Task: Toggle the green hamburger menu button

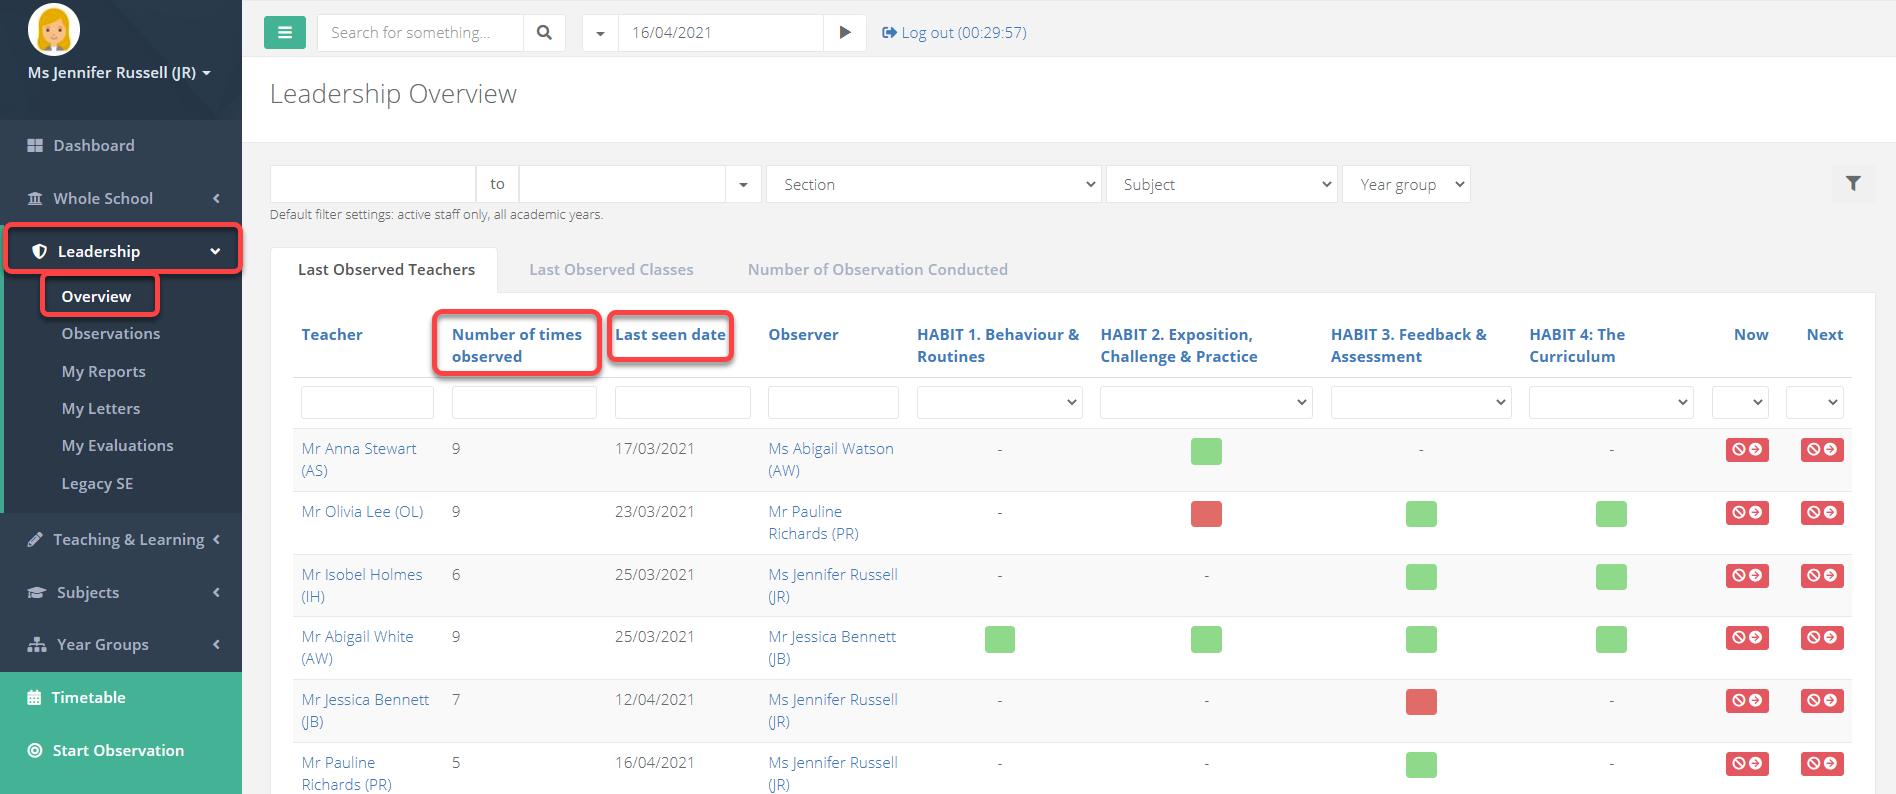Action: click(284, 32)
